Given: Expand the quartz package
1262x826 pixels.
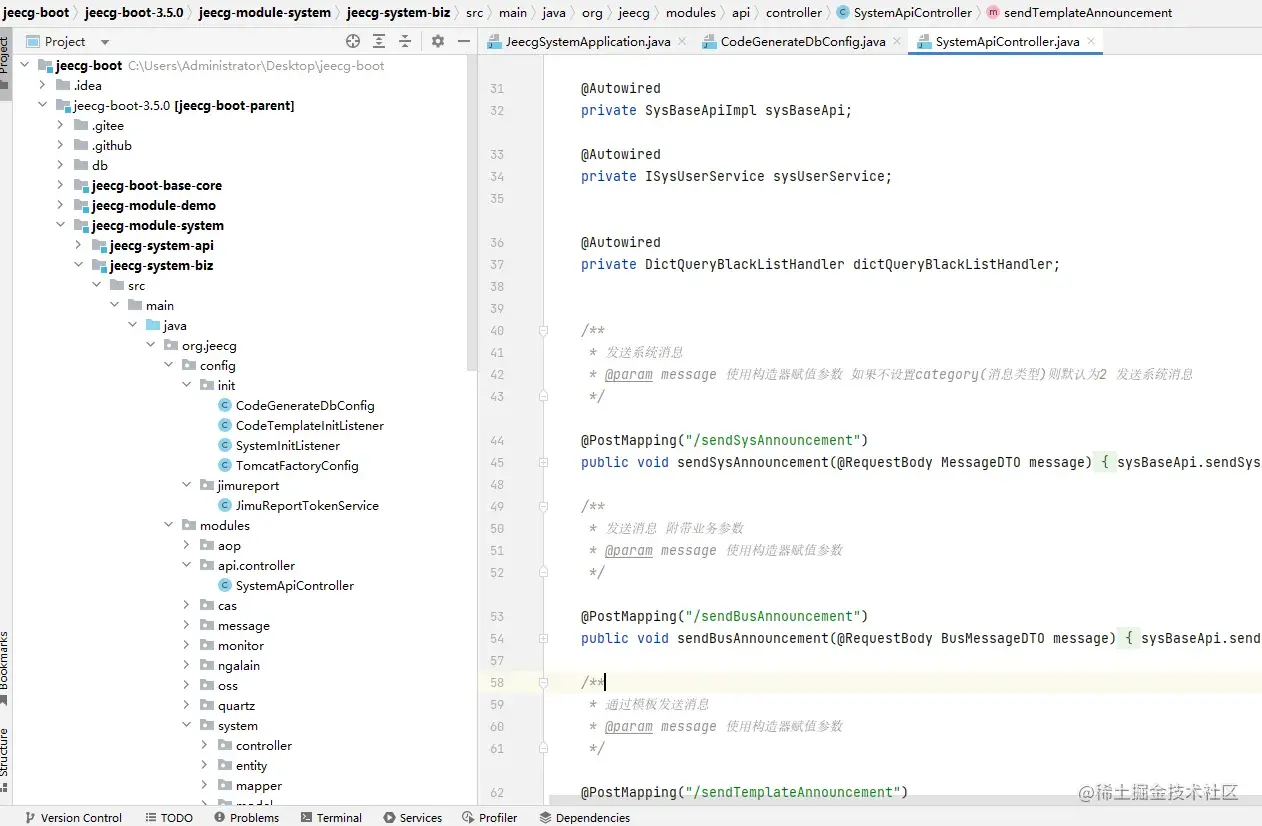Looking at the screenshot, I should [x=187, y=705].
